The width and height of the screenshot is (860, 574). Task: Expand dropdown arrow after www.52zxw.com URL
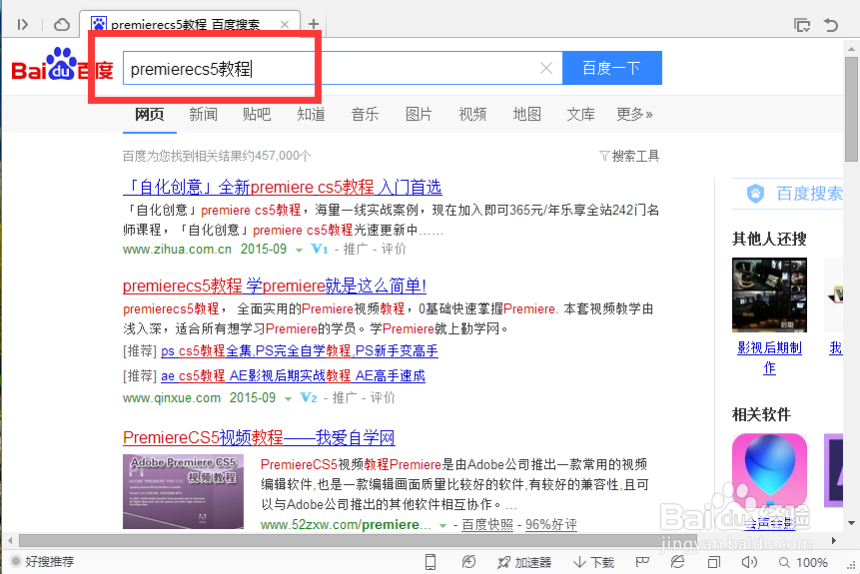tap(443, 526)
